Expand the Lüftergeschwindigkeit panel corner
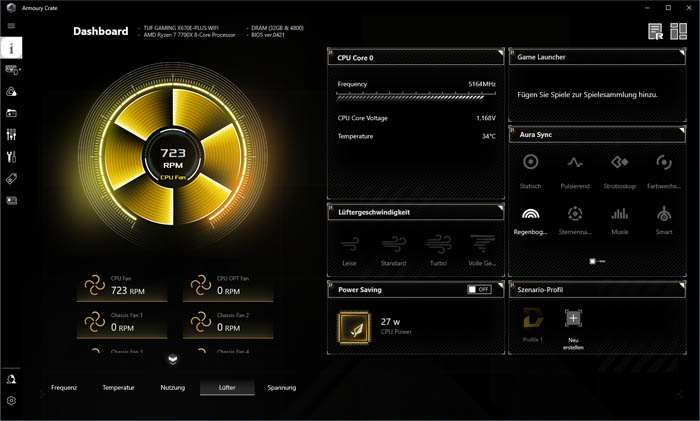Viewport: 700px width, 421px height. click(x=500, y=208)
